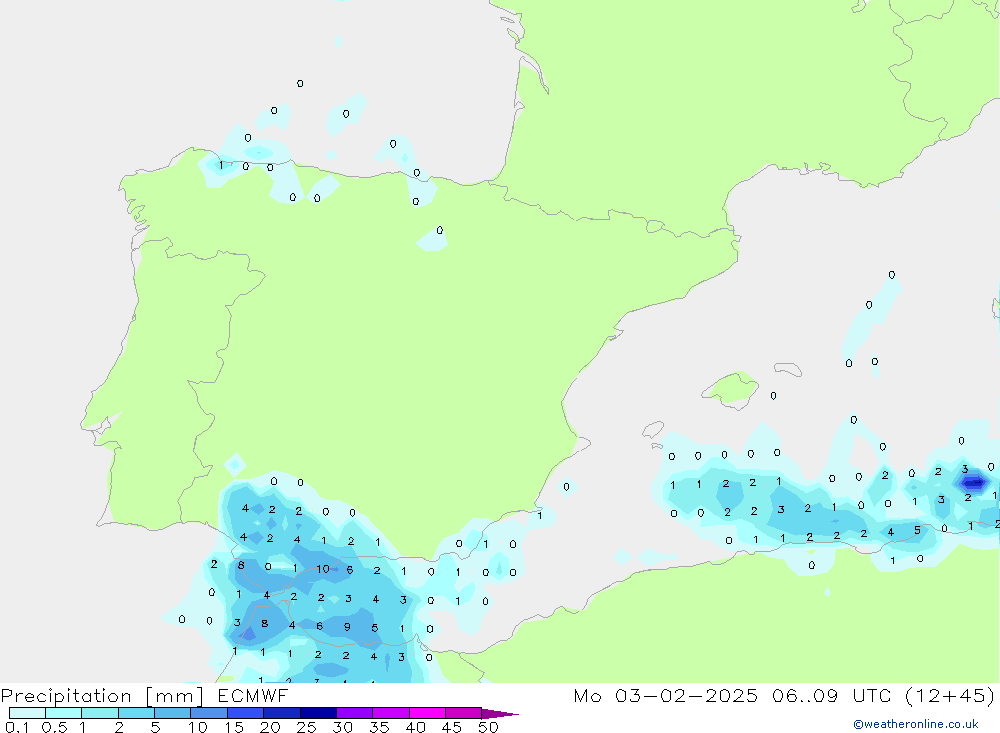Click the 30 to 35 mm purple swatch
Image resolution: width=1000 pixels, height=733 pixels.
coord(354,713)
